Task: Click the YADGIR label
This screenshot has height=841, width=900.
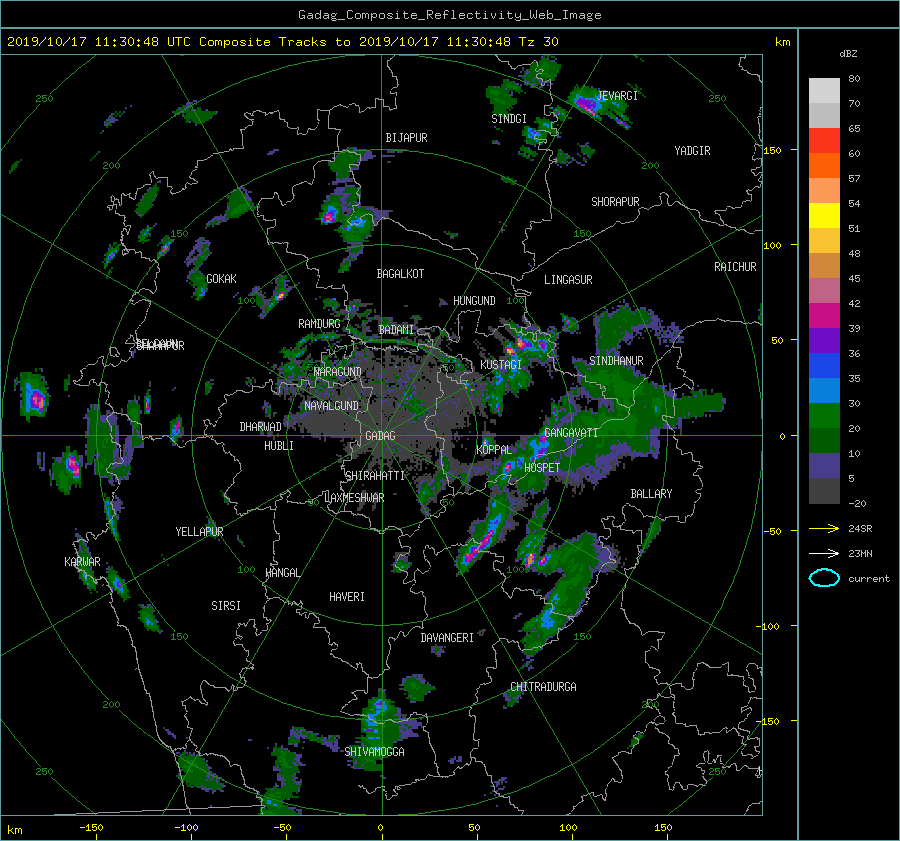Action: [x=692, y=151]
